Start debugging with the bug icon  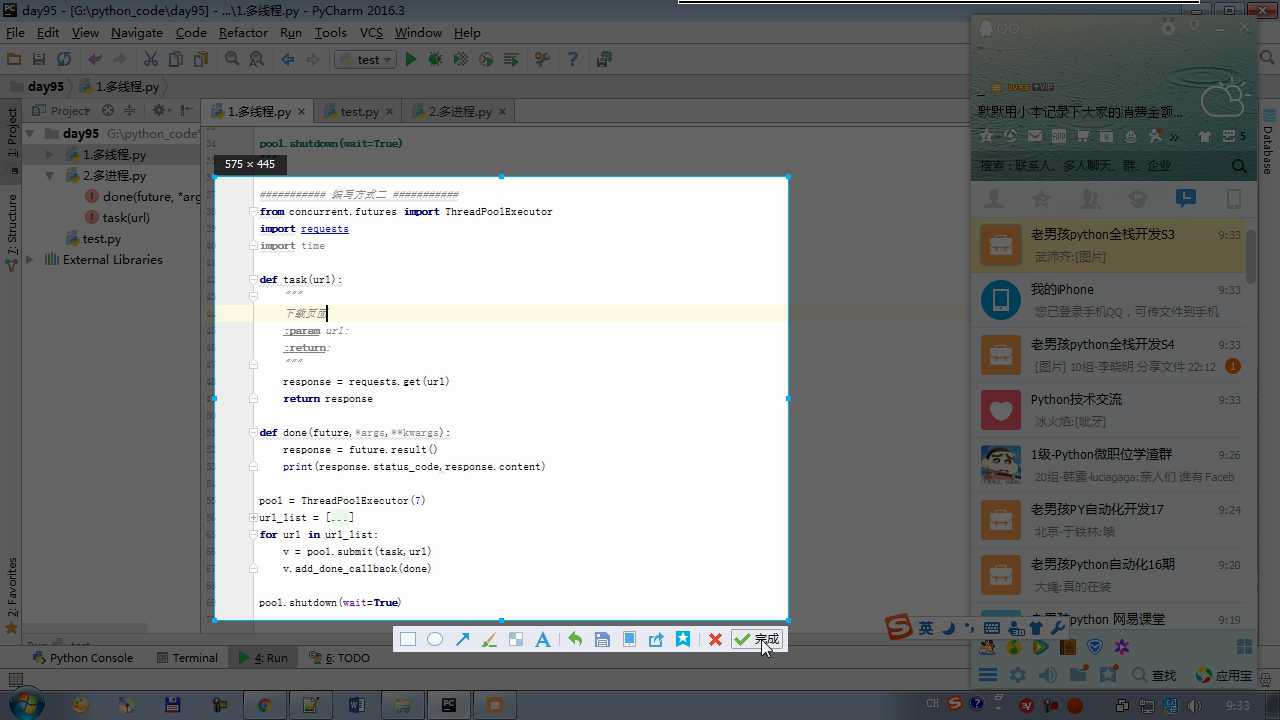point(435,60)
